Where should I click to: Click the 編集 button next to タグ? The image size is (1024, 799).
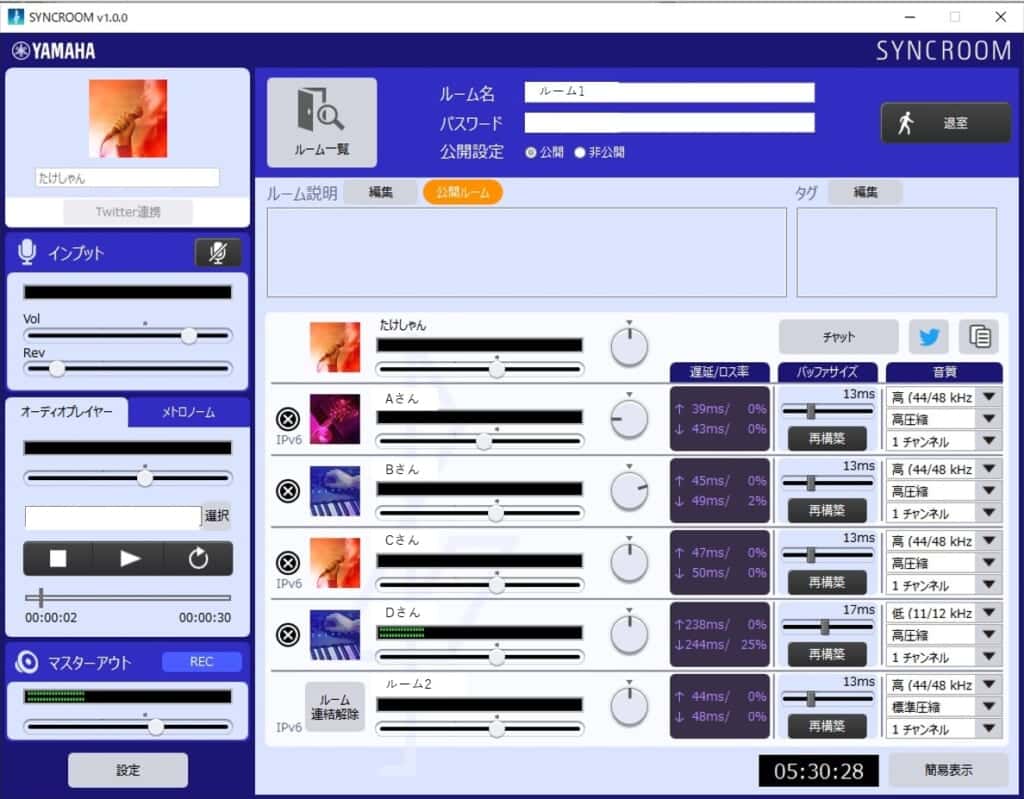(x=865, y=192)
